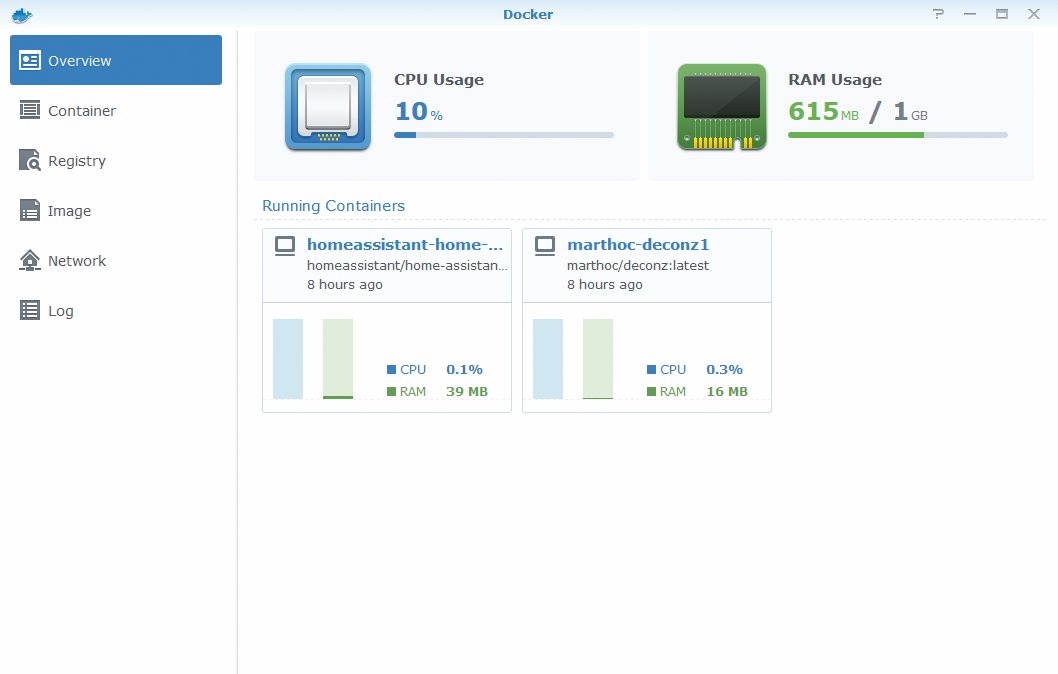Viewport: 1058px width, 674px height.
Task: Click homeassistant's green RAM legend swatch
Action: (391, 391)
